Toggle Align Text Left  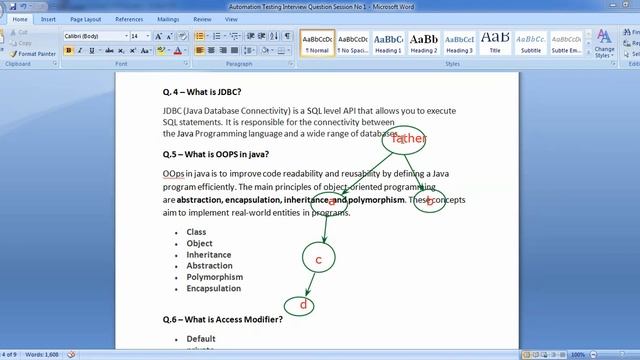200,51
